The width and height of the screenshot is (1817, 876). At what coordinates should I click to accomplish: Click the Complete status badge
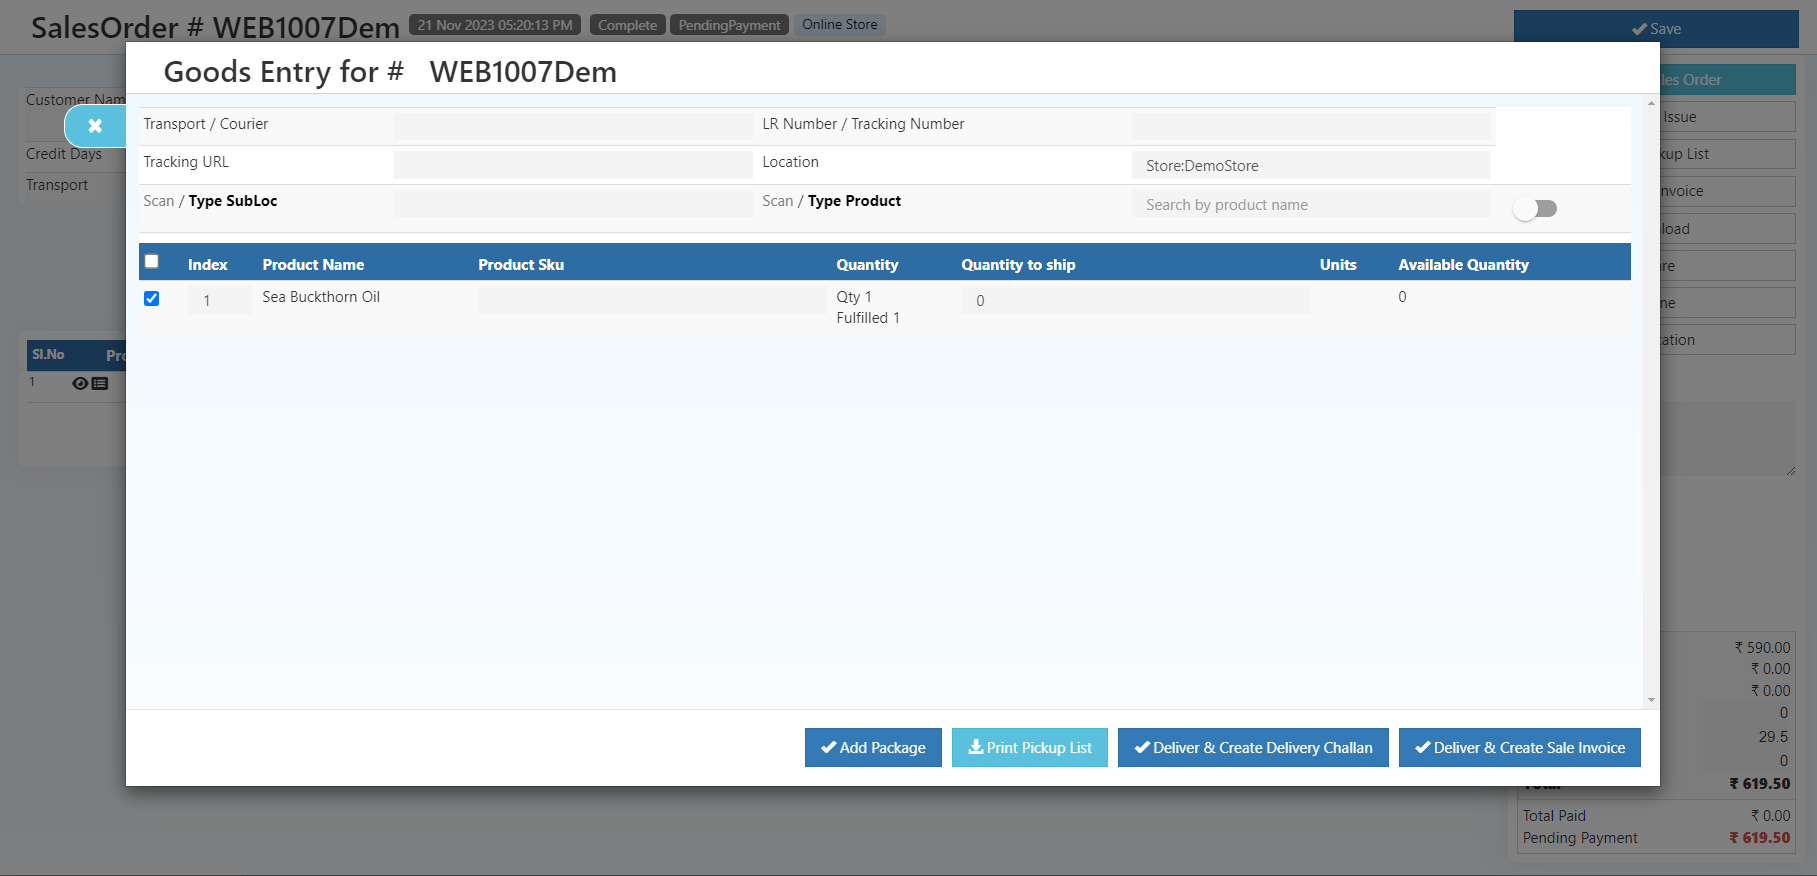coord(627,25)
